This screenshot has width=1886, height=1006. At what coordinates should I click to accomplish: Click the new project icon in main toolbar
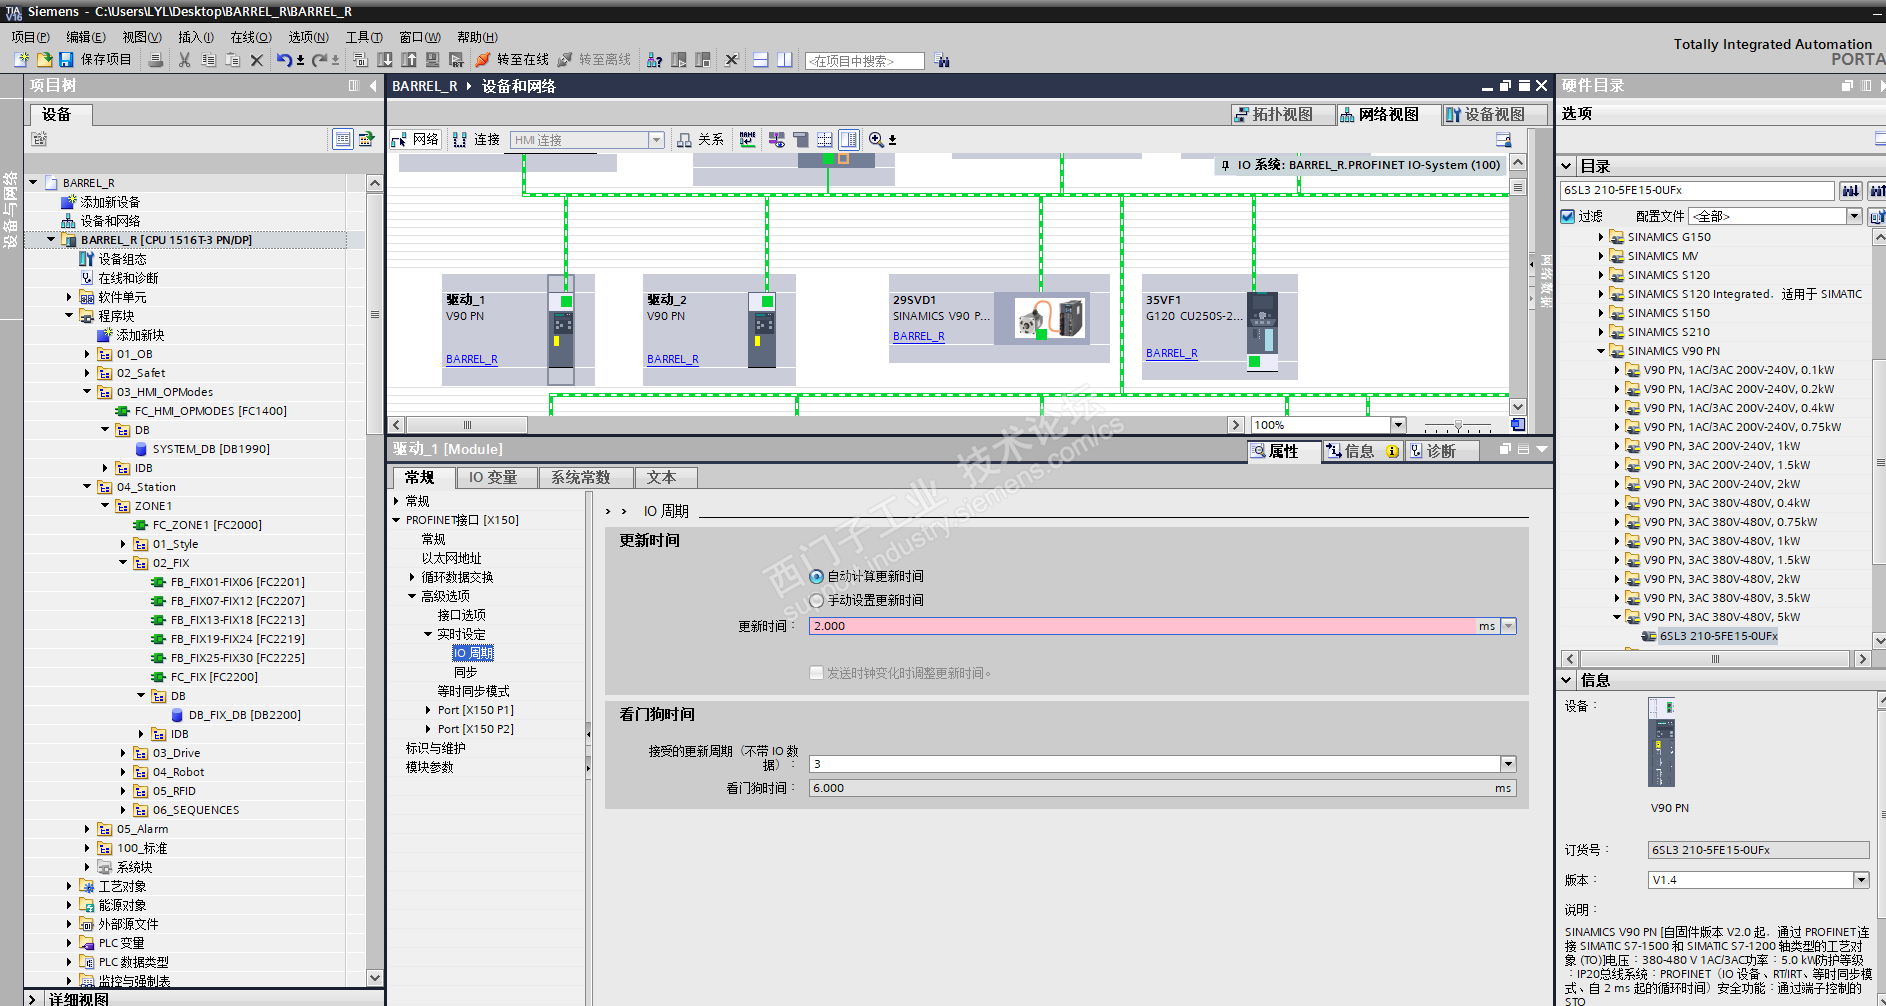[x=21, y=60]
